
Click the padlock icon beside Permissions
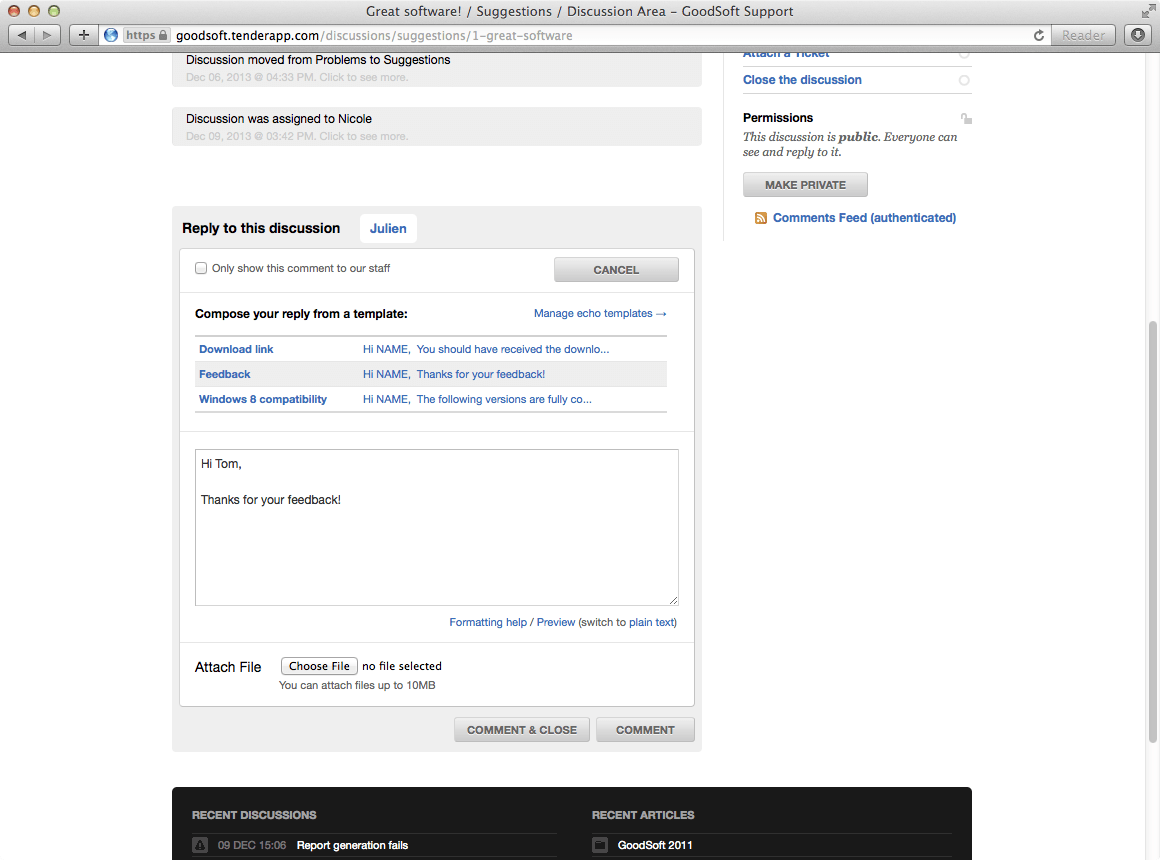[x=965, y=118]
